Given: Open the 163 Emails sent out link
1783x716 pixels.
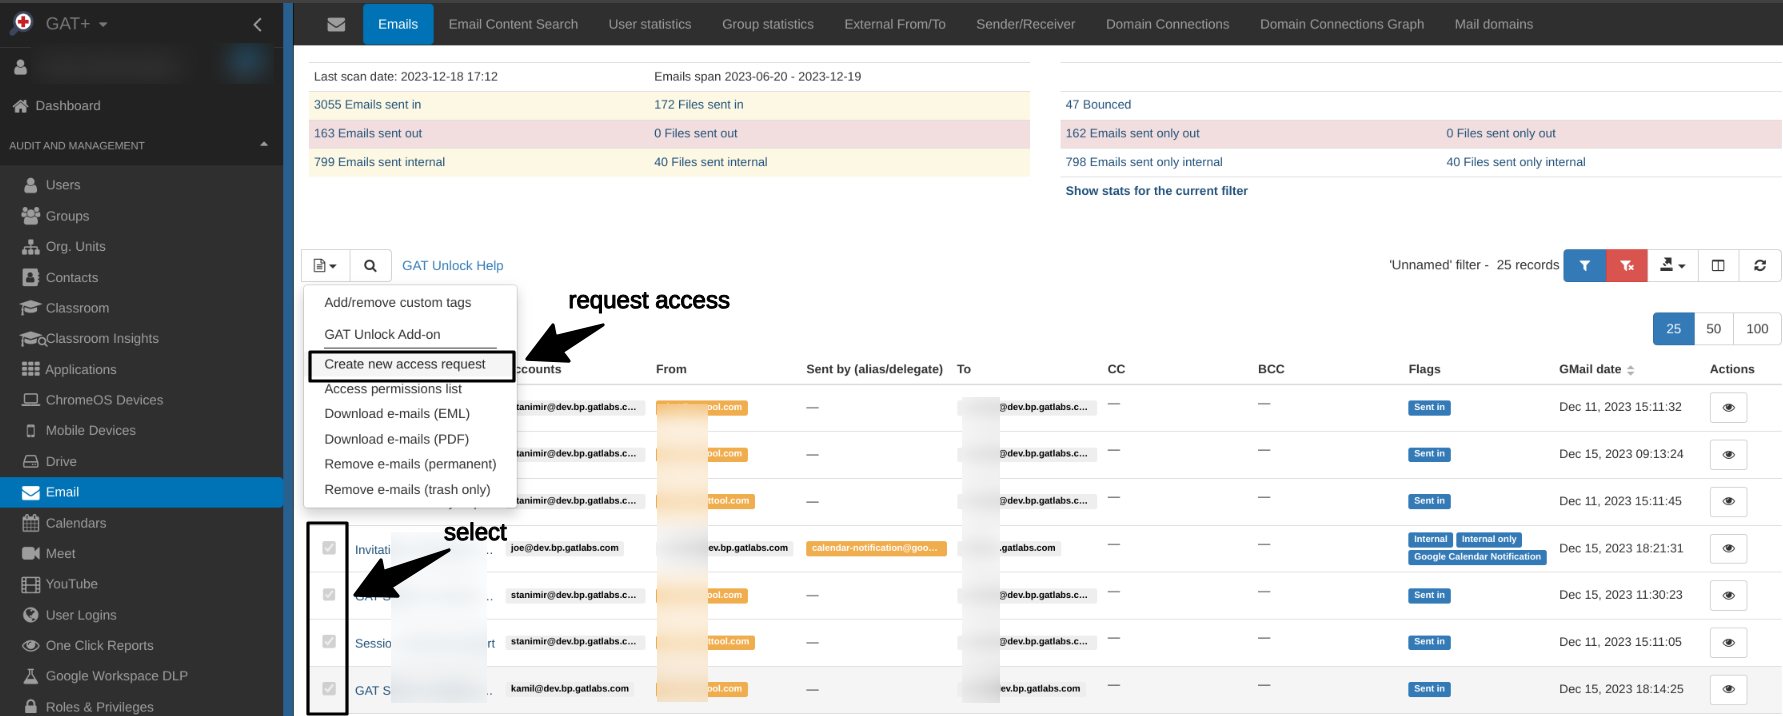Looking at the screenshot, I should pyautogui.click(x=368, y=134).
